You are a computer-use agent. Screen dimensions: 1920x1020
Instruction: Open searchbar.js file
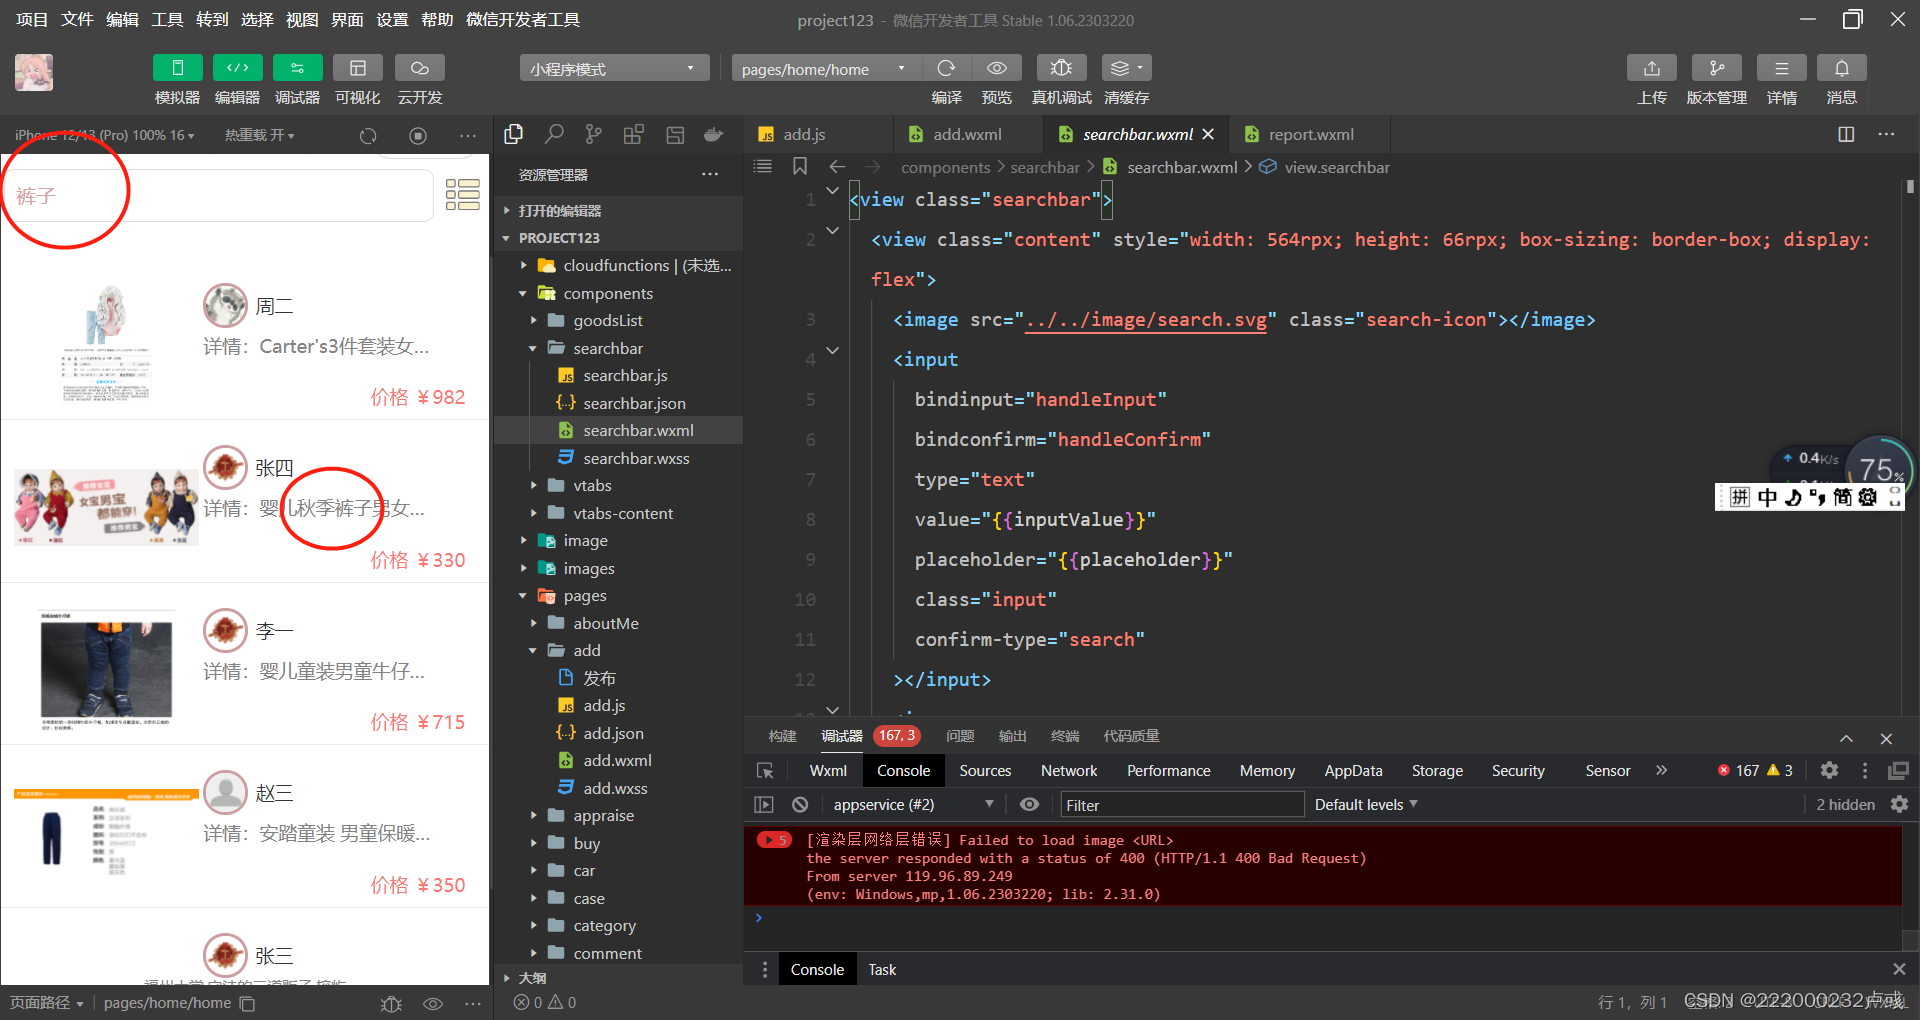625,375
